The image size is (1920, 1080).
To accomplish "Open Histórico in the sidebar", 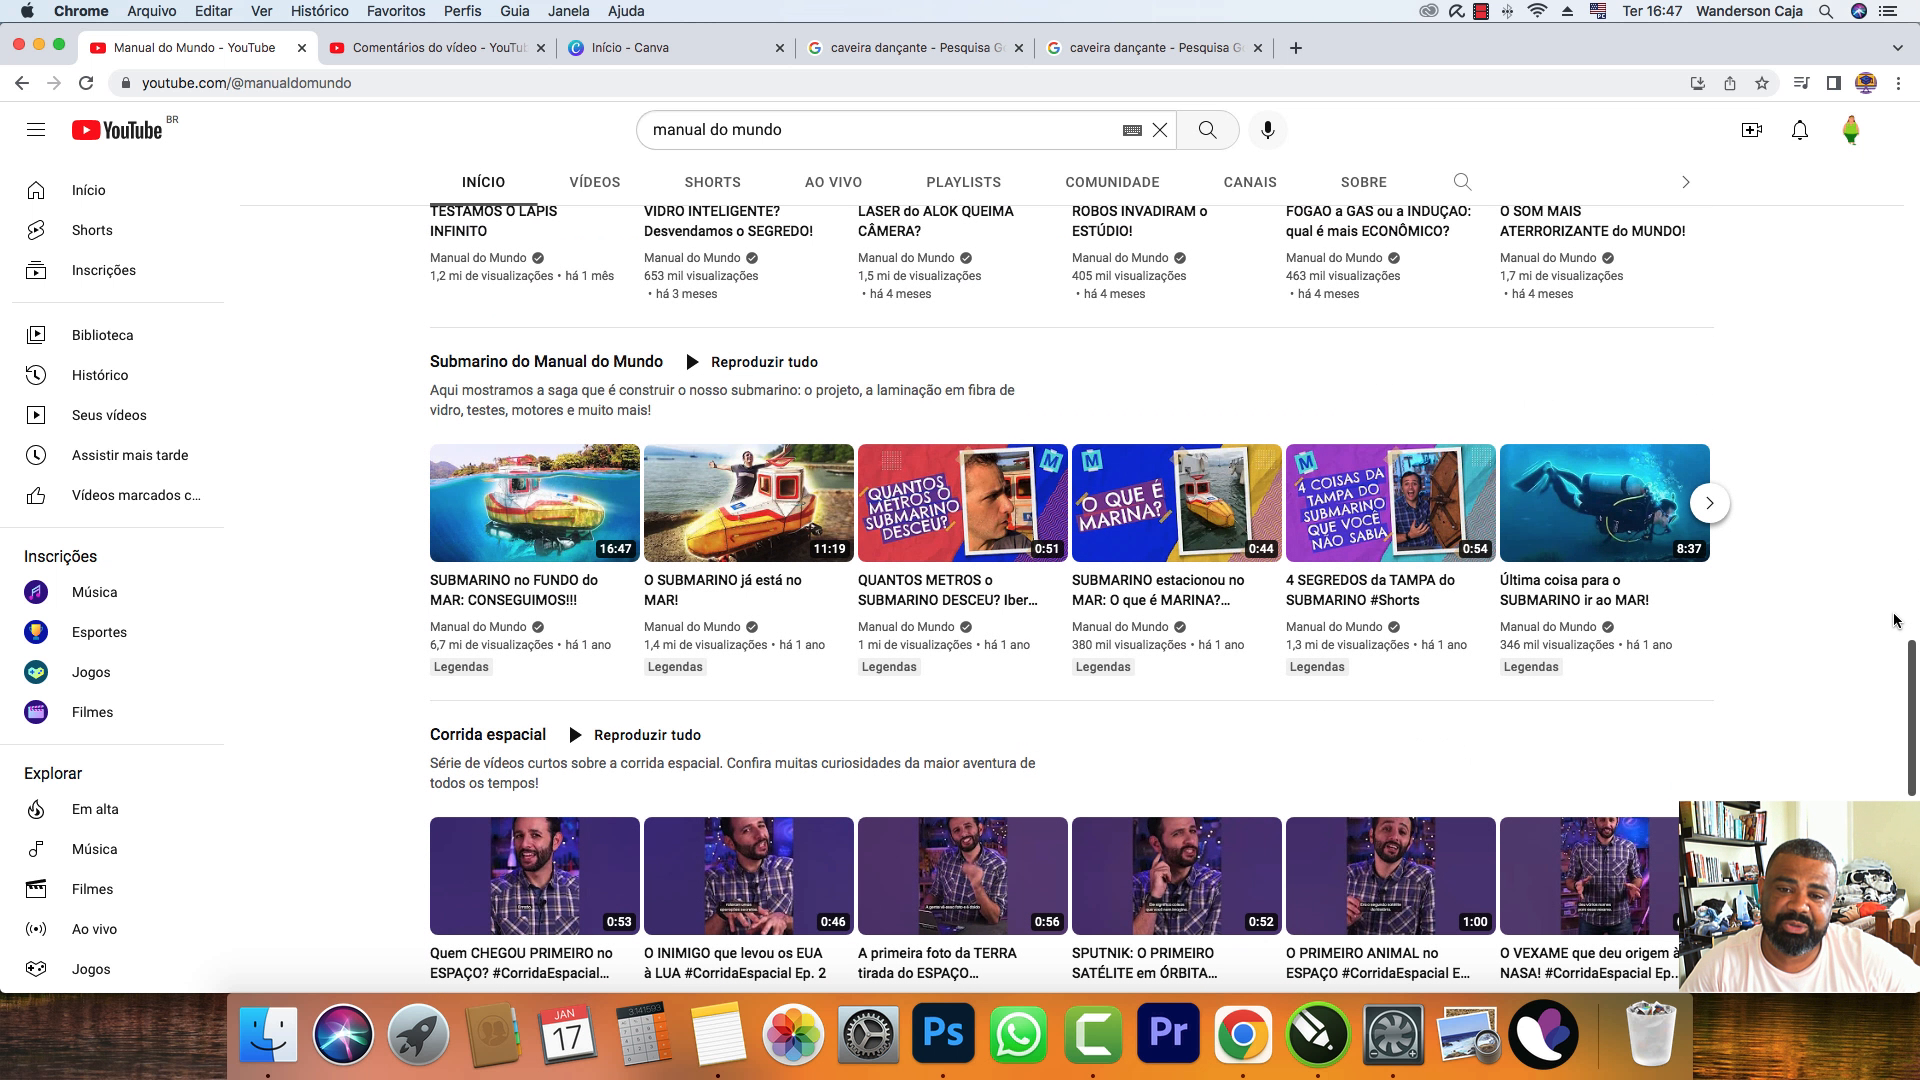I will tap(100, 375).
